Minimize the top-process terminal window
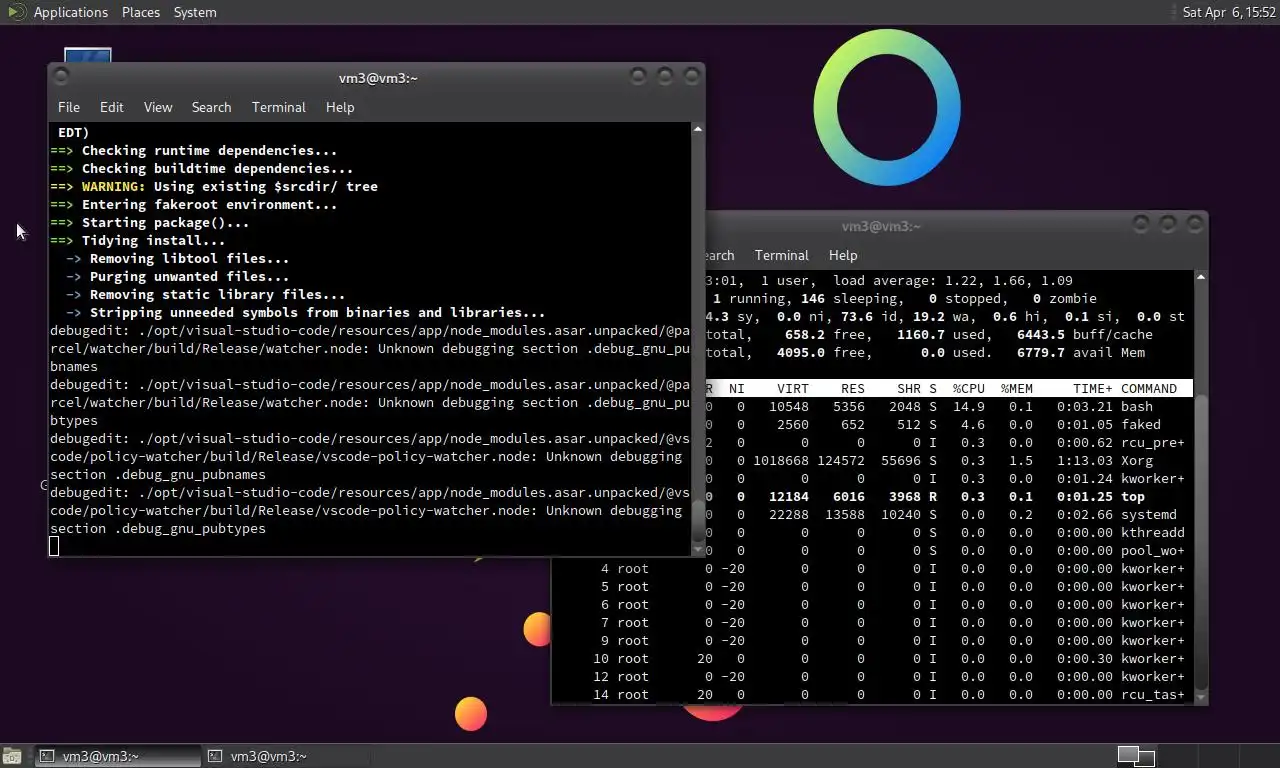The image size is (1280, 768). coord(1141,224)
